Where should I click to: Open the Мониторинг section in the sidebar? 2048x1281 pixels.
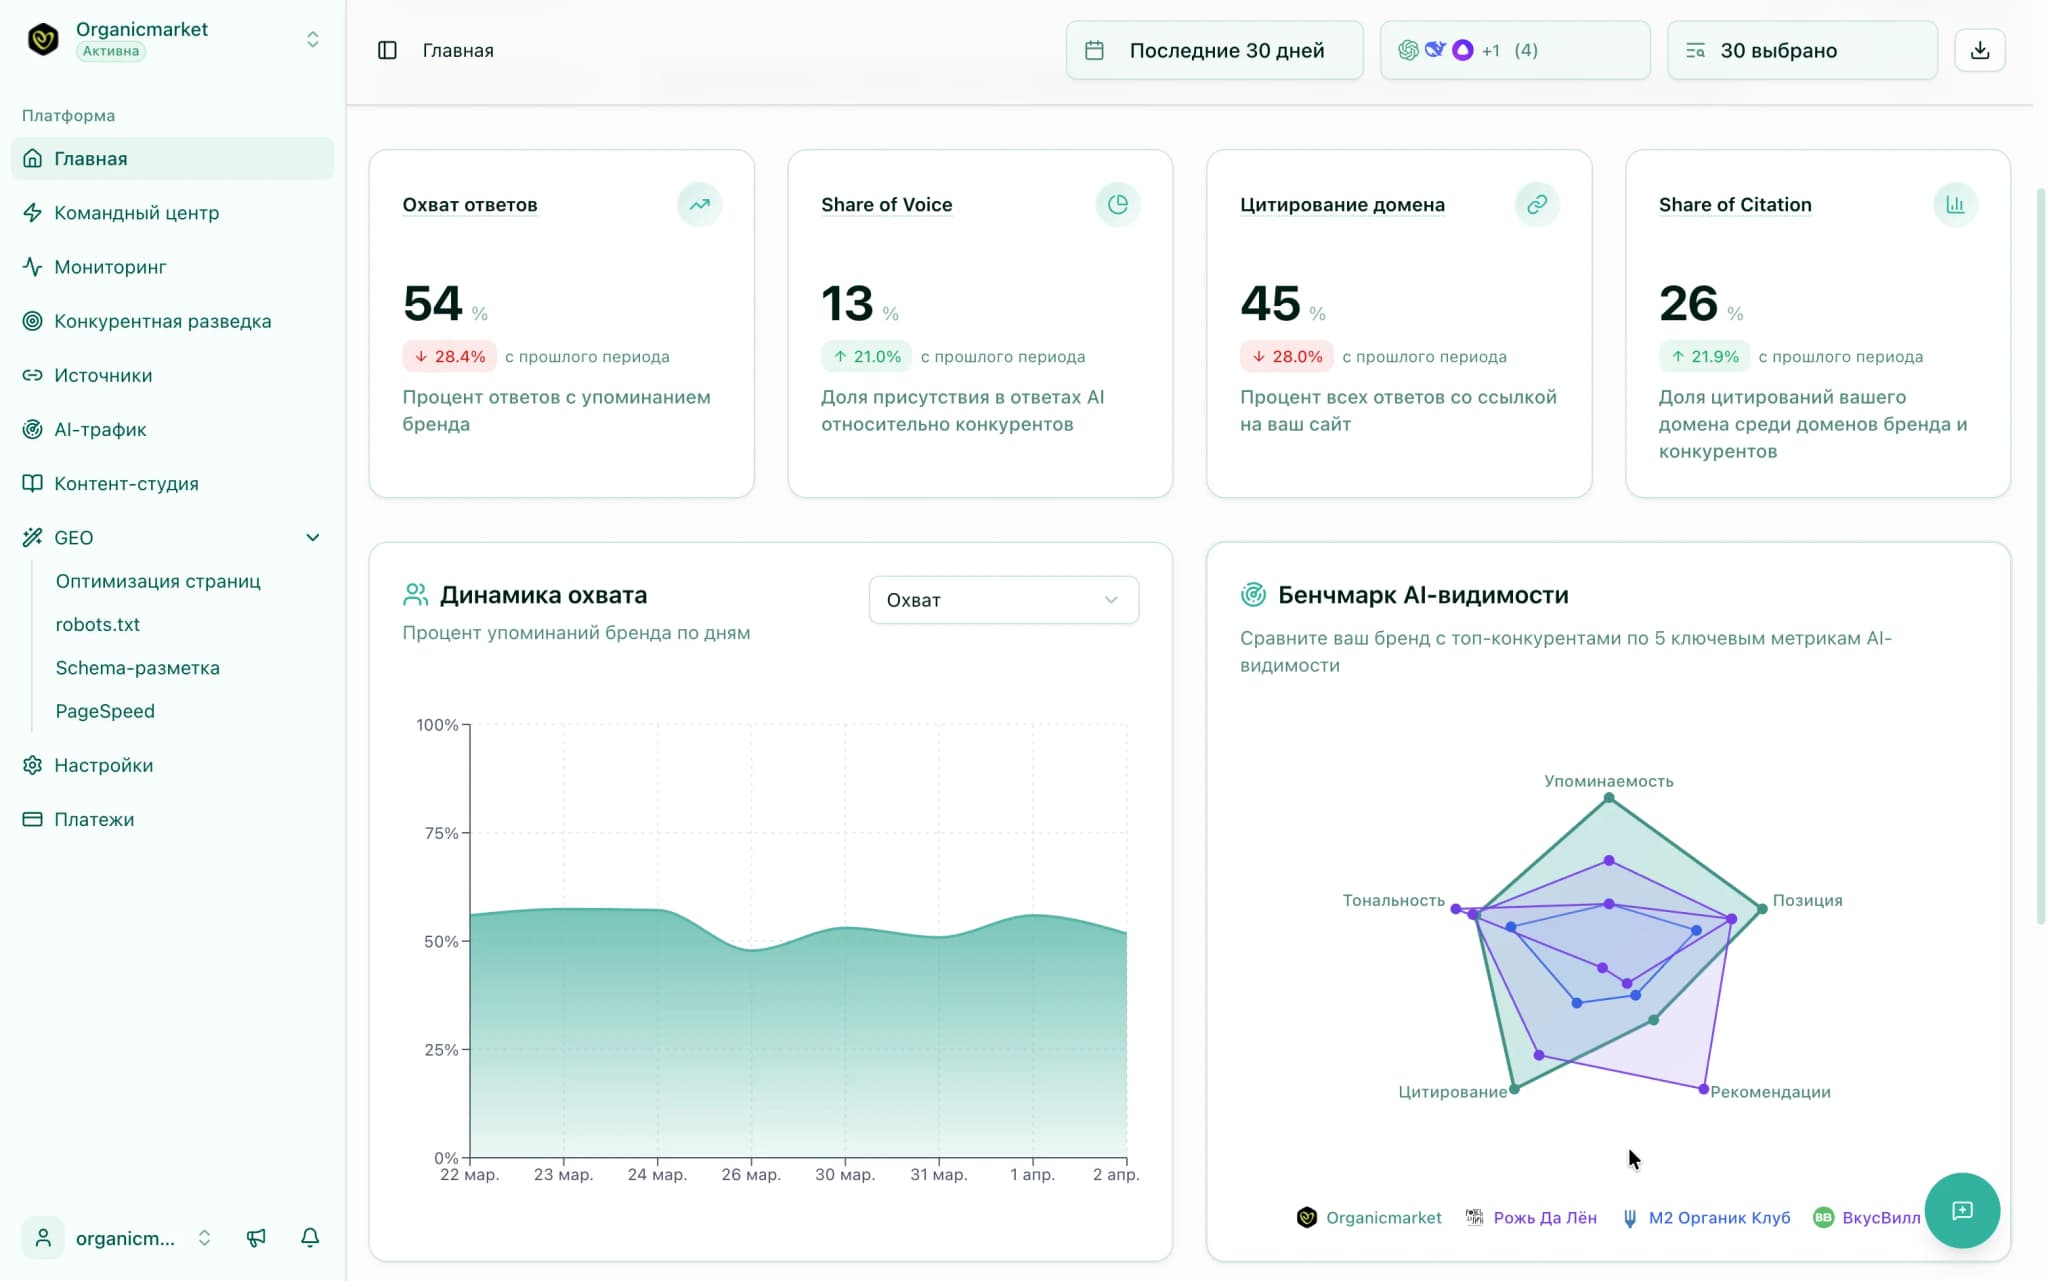(x=110, y=267)
